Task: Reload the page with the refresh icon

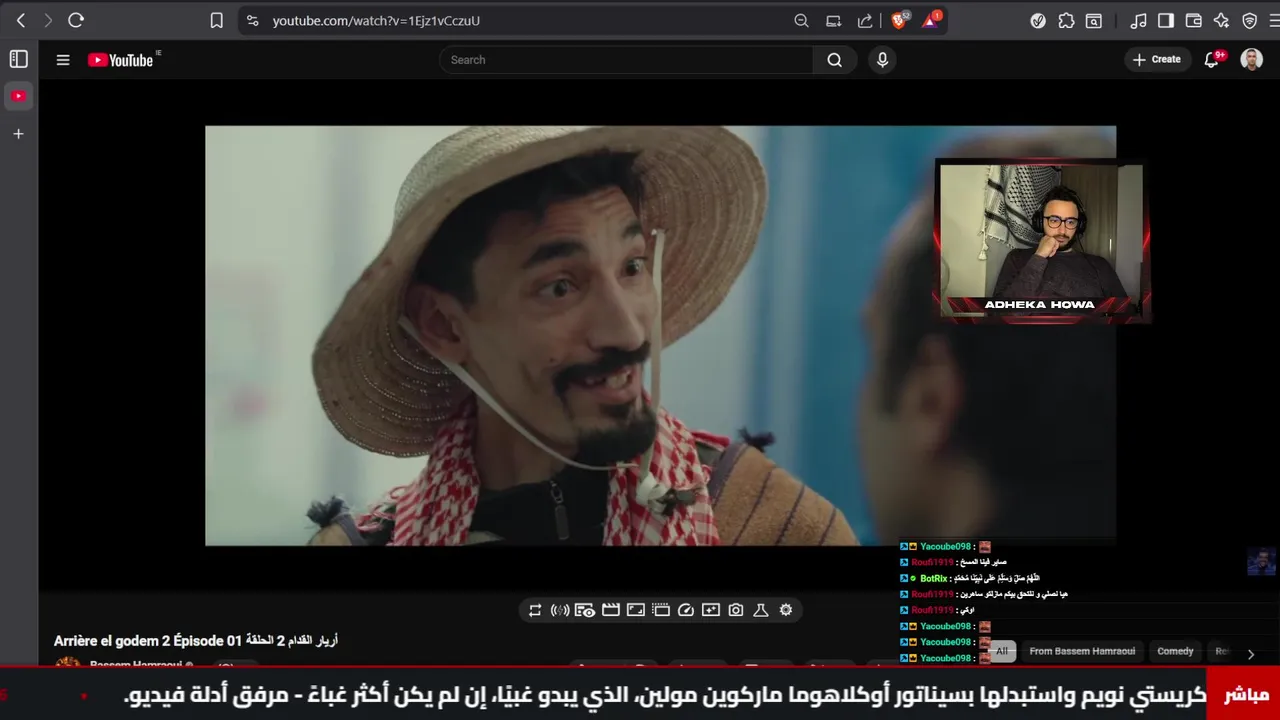Action: pyautogui.click(x=76, y=20)
